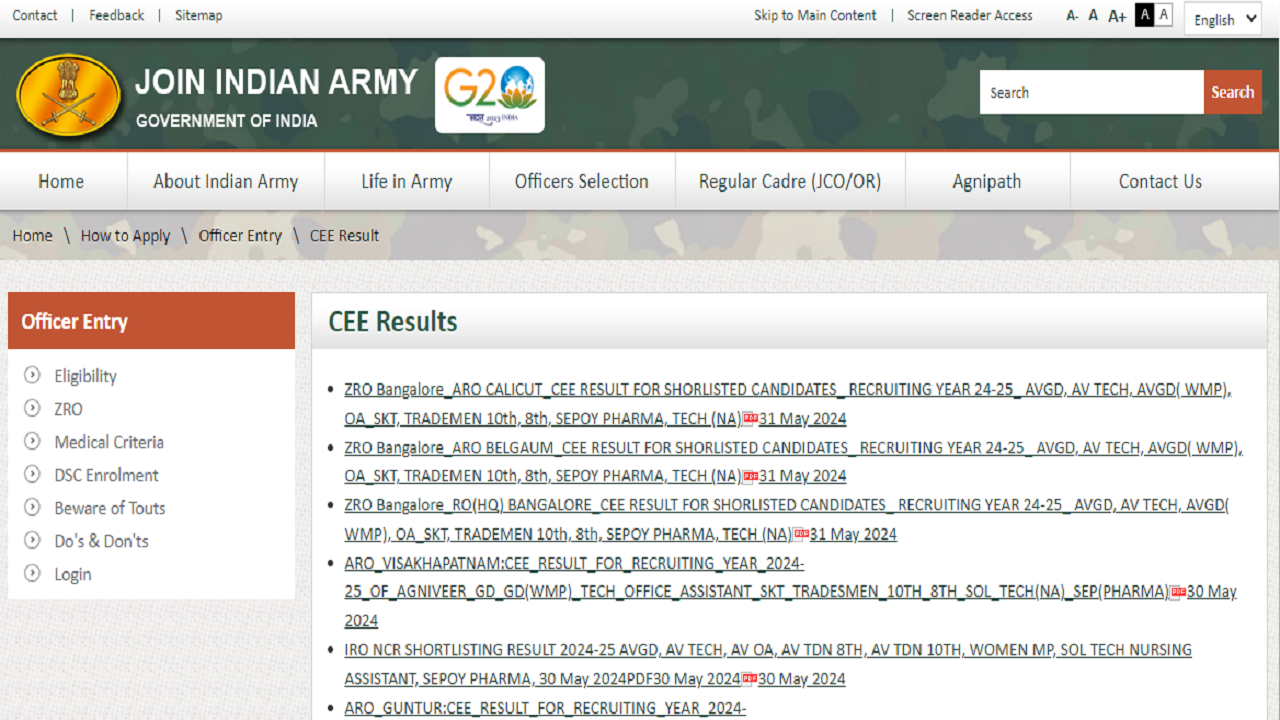Open DSC Enrolment sidebar link
This screenshot has height=720, width=1280.
coord(106,475)
